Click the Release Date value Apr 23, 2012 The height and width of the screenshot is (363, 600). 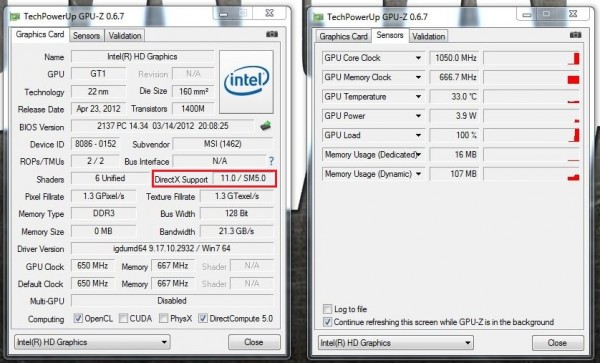[98, 109]
